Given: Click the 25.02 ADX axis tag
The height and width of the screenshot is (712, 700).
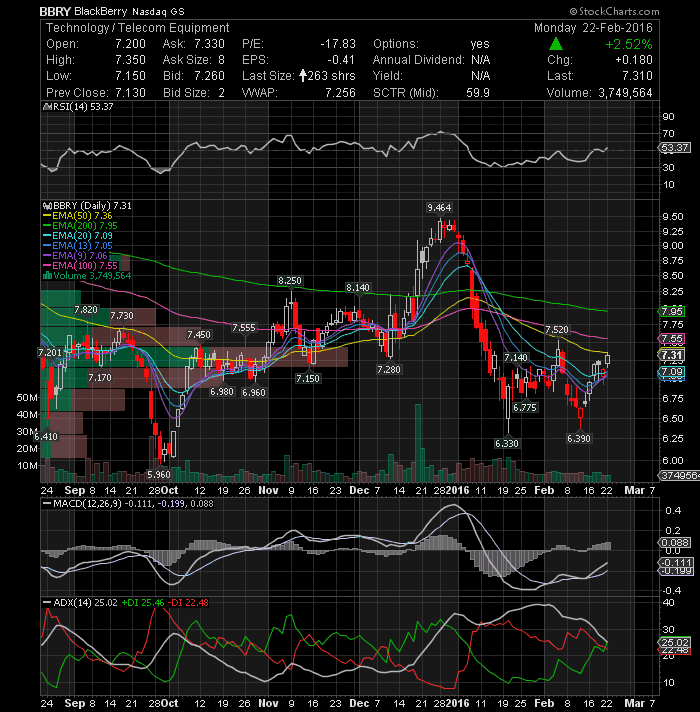Looking at the screenshot, I should coord(675,642).
